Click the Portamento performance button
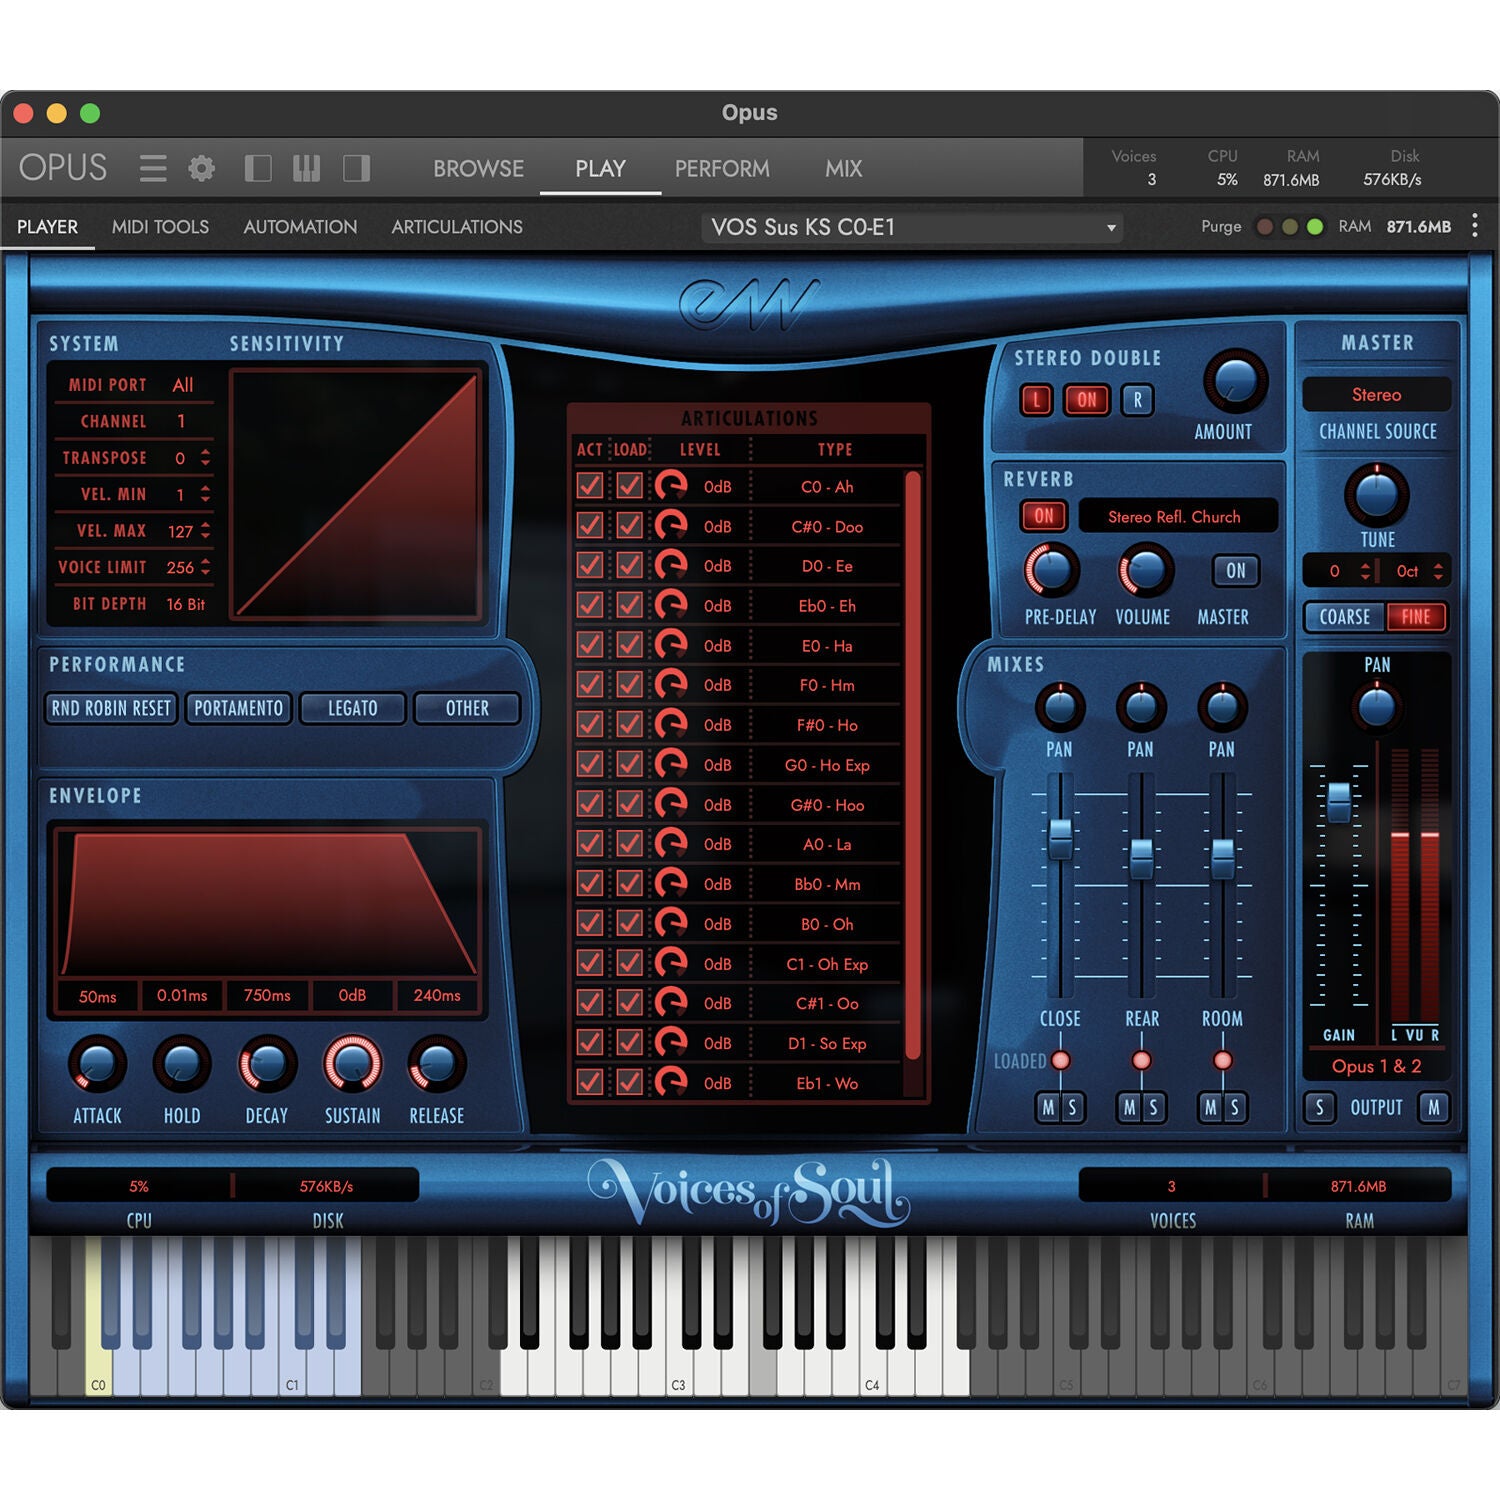 click(238, 708)
